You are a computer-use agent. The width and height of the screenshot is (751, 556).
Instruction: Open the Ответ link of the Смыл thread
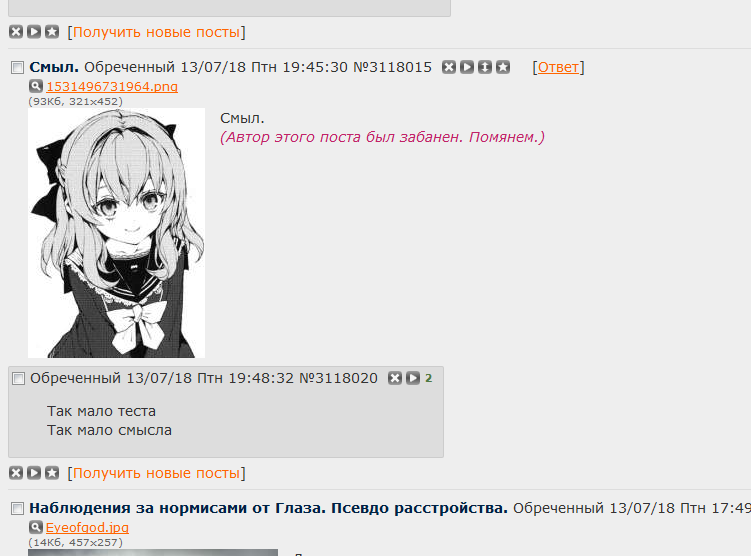pos(558,67)
